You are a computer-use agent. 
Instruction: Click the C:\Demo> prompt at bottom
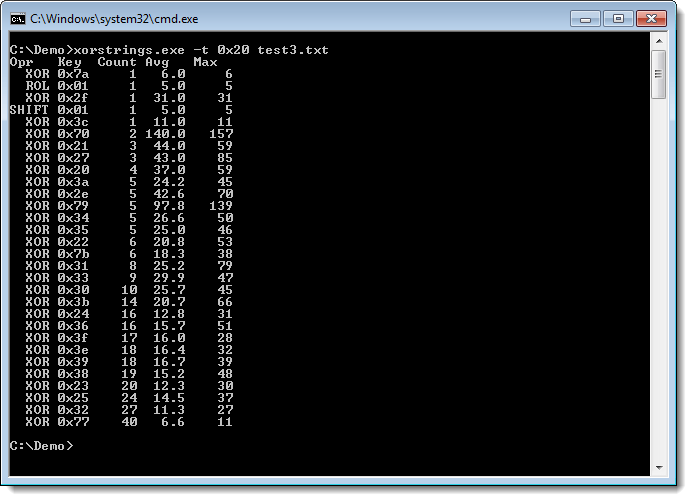coord(41,446)
